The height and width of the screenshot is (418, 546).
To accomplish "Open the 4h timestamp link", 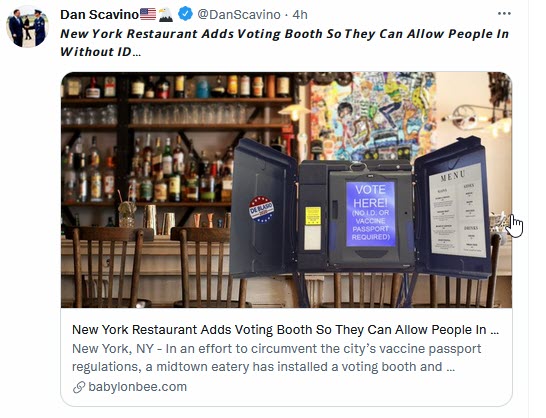I will point(300,15).
